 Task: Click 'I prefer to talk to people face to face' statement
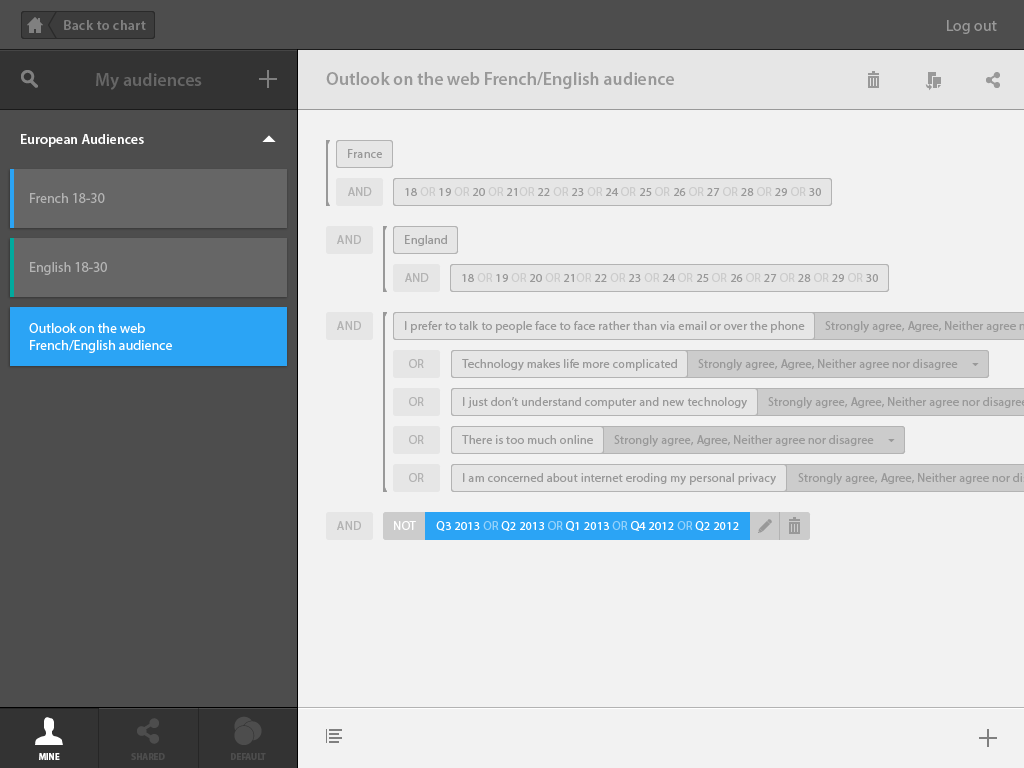point(604,326)
